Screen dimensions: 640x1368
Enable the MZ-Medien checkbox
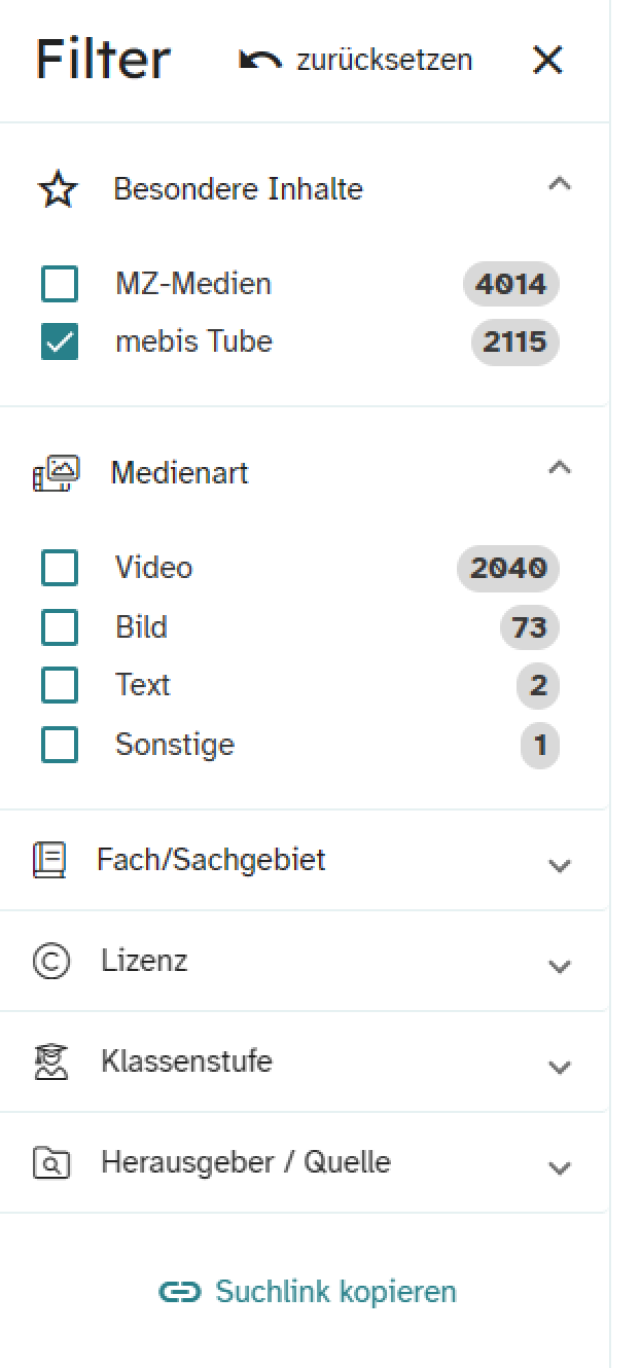click(x=60, y=285)
